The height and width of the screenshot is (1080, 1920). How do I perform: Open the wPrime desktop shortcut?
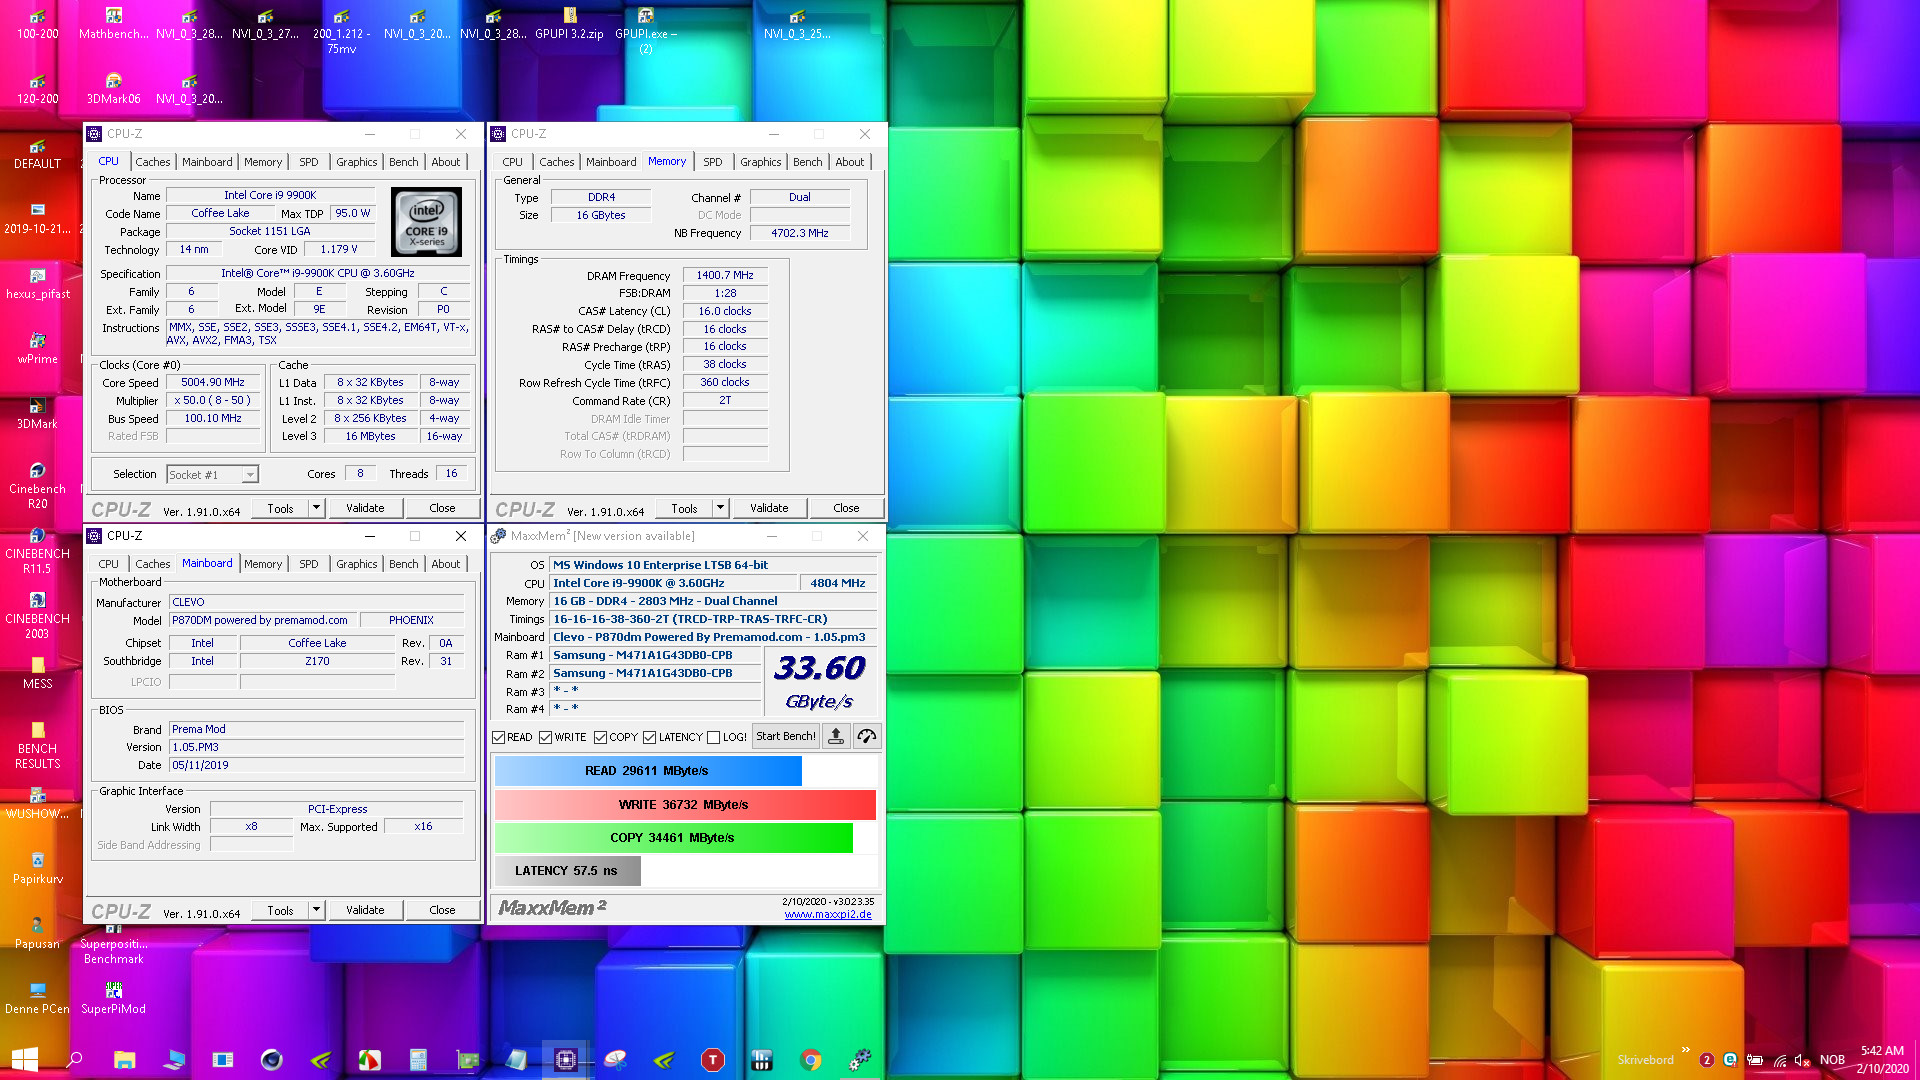[37, 348]
